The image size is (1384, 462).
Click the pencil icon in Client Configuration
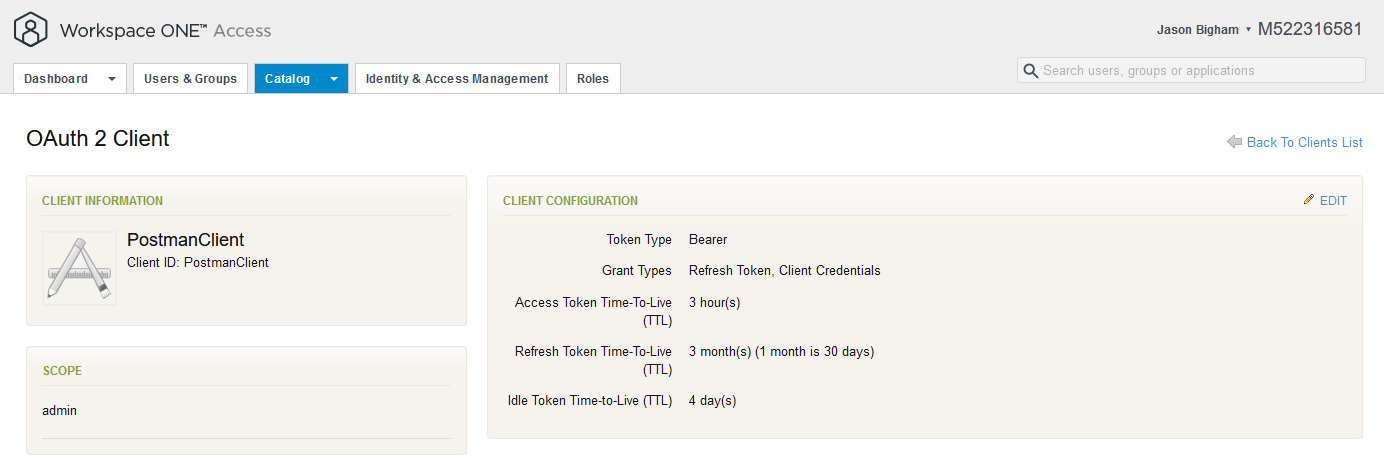[x=1309, y=200]
